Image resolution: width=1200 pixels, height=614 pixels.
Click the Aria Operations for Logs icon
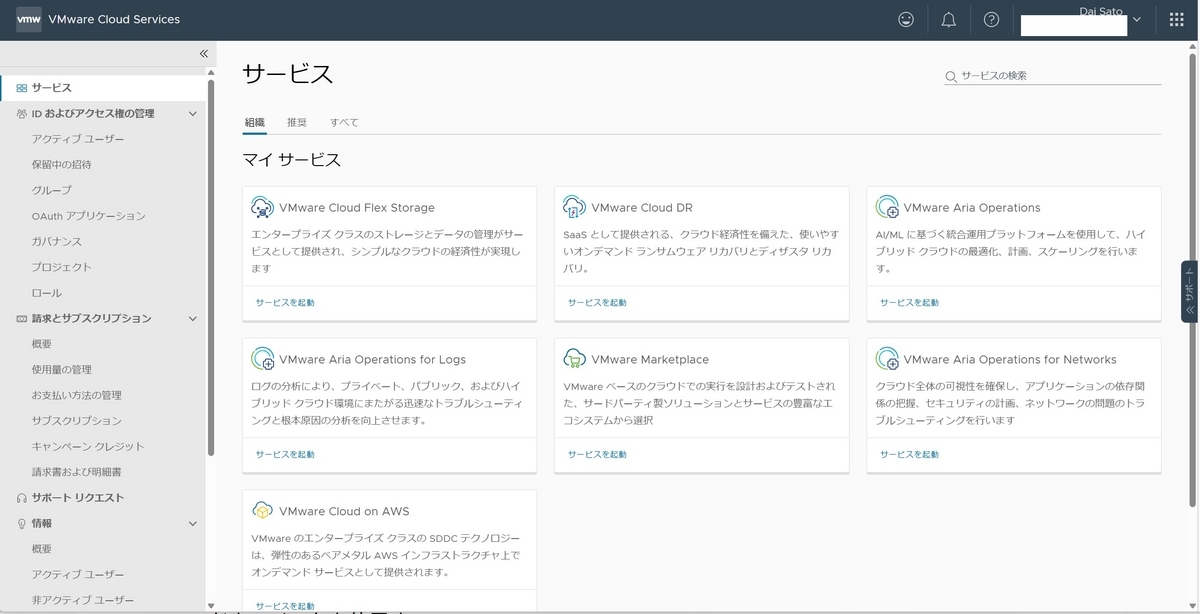click(x=262, y=359)
